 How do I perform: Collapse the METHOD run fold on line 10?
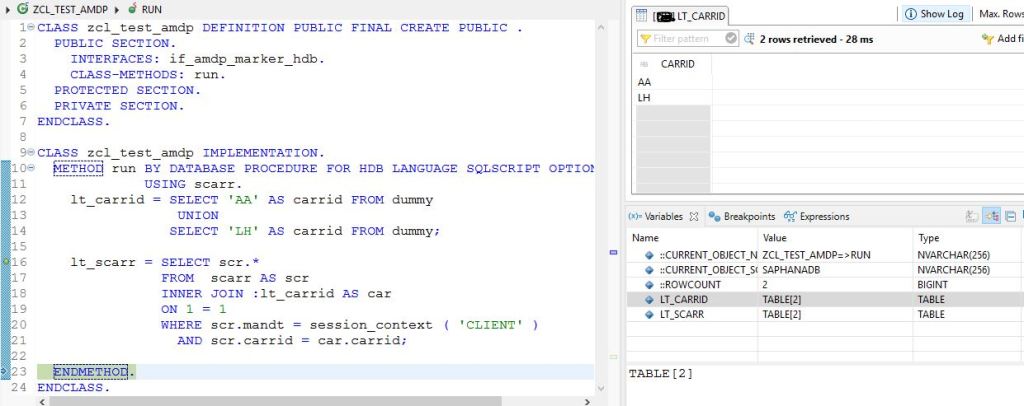coord(31,169)
